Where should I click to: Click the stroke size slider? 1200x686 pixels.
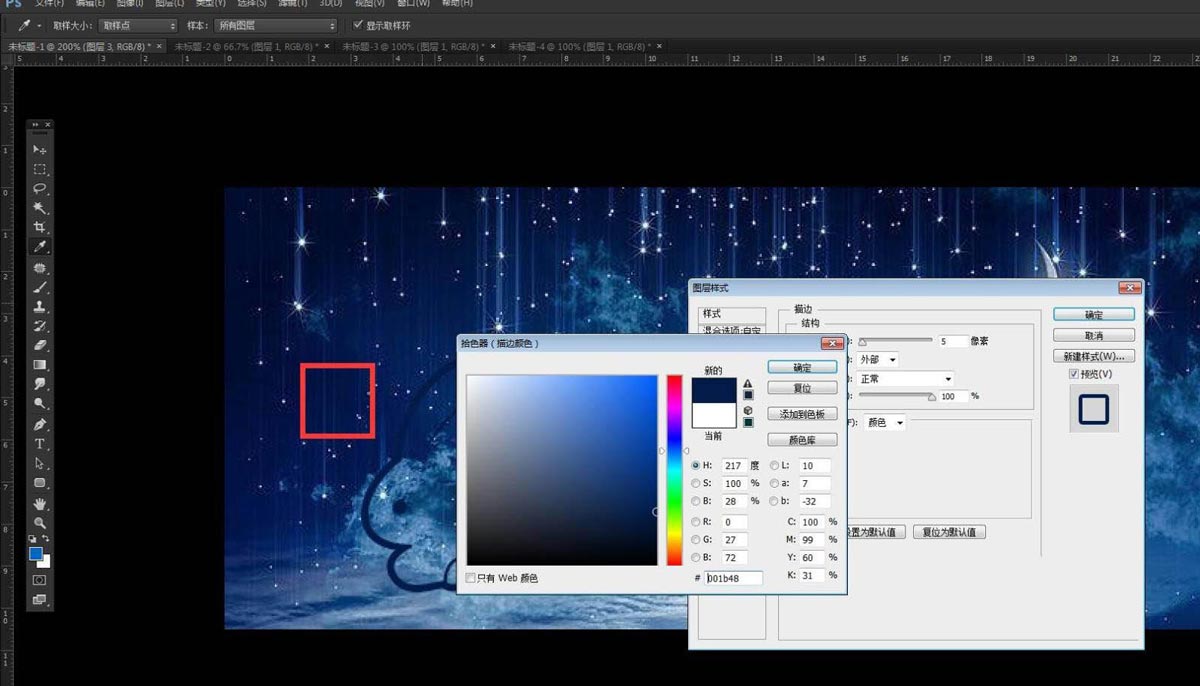tap(895, 342)
